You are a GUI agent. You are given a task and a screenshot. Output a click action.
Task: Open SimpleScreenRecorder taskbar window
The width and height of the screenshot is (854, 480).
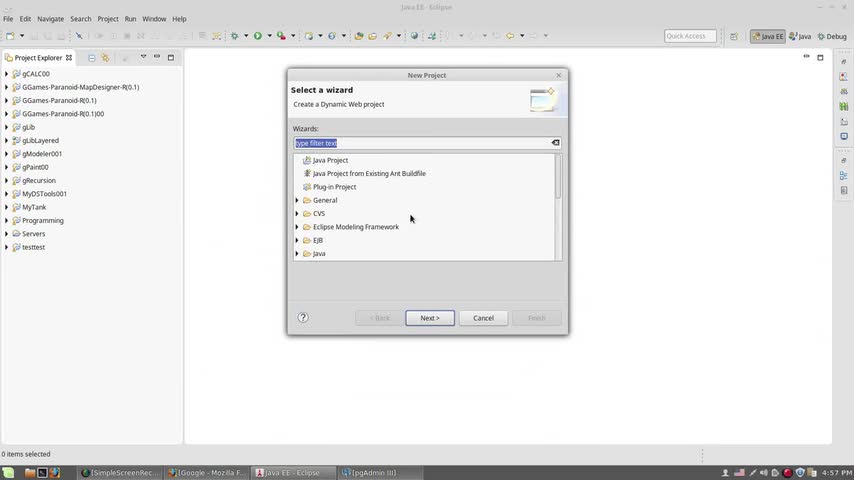(x=121, y=473)
